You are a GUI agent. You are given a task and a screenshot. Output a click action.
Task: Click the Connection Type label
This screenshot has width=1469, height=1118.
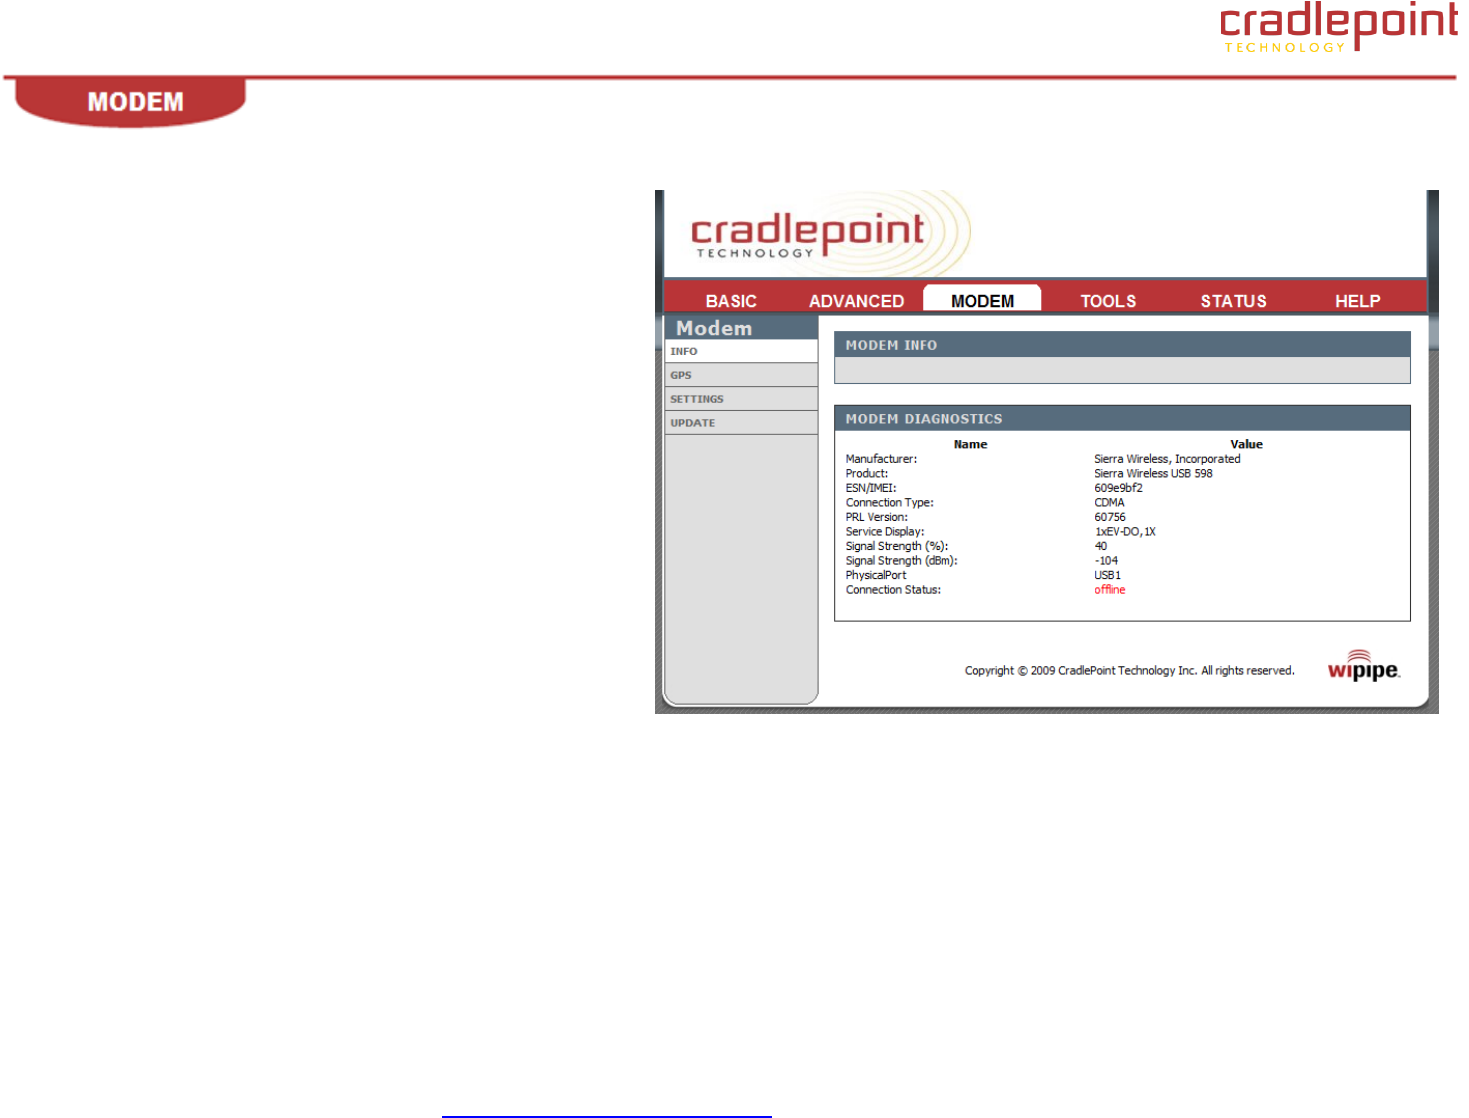pyautogui.click(x=890, y=503)
